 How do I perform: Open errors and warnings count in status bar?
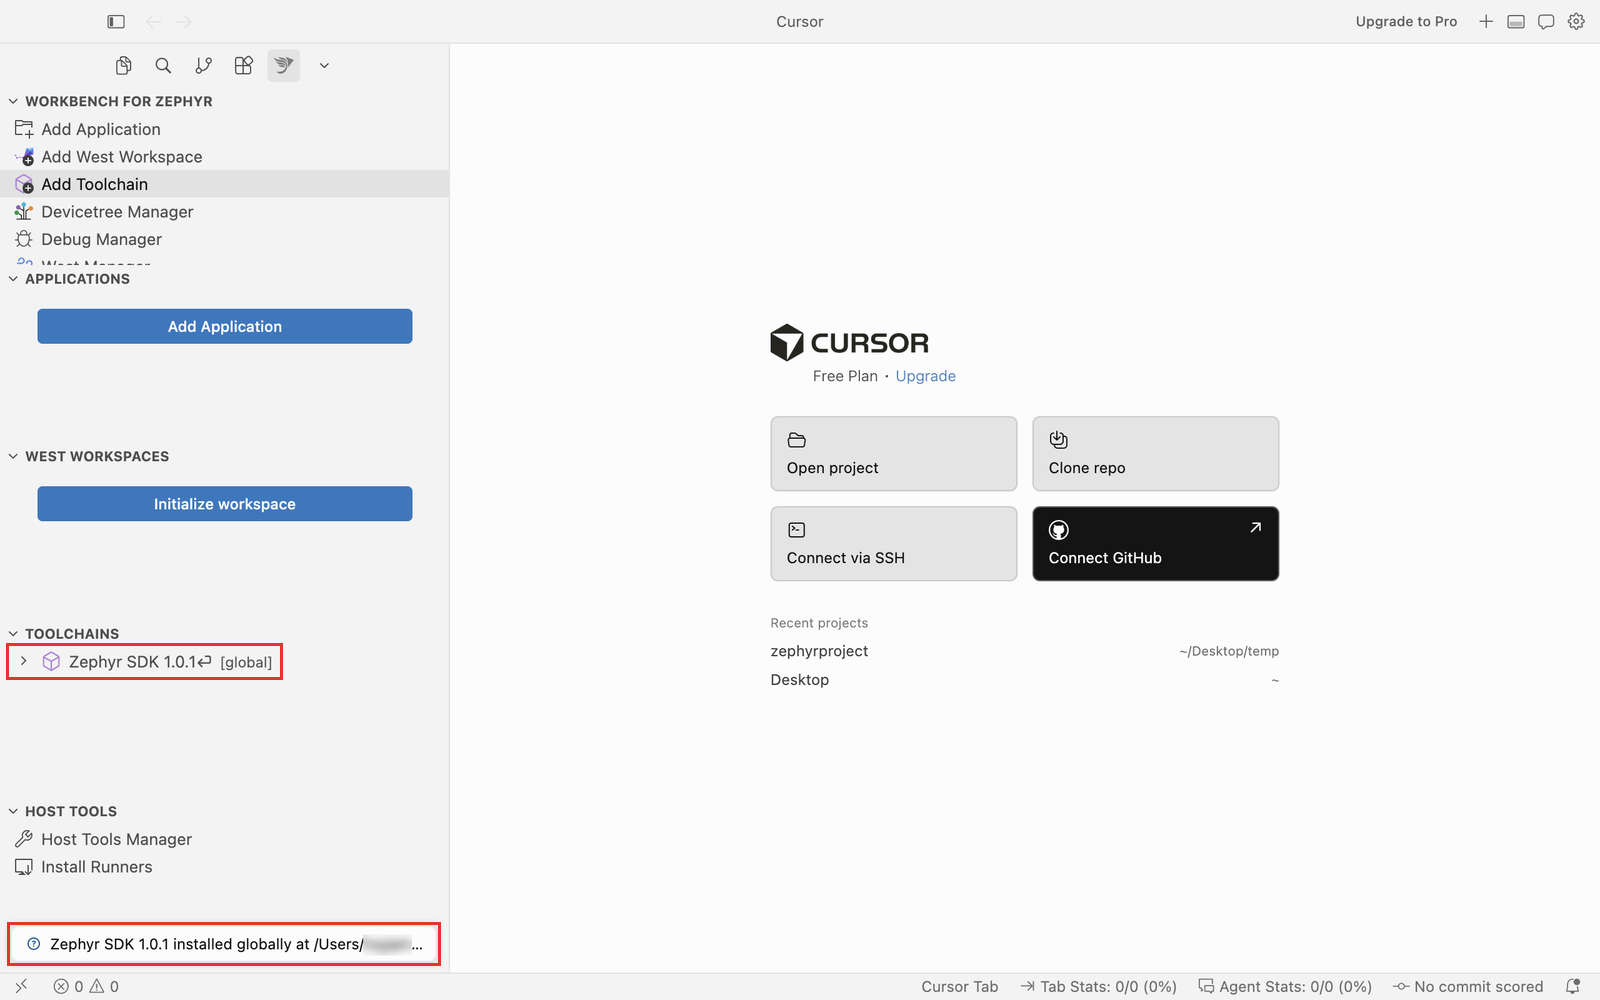[86, 986]
